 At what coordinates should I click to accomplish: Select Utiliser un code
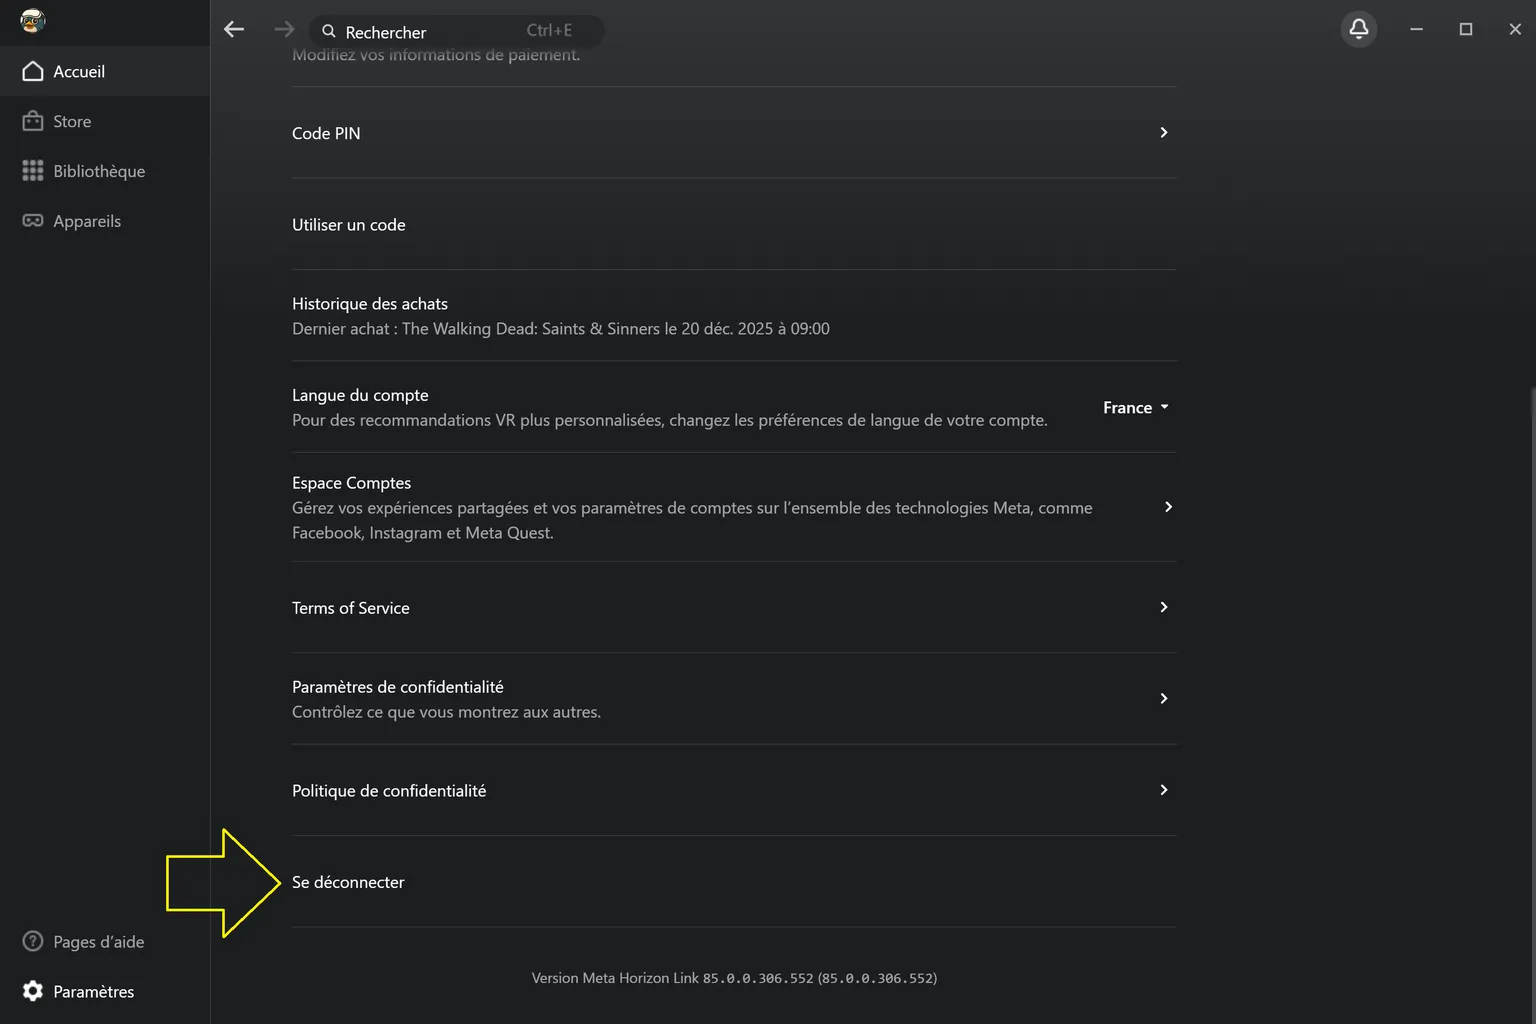(x=349, y=225)
